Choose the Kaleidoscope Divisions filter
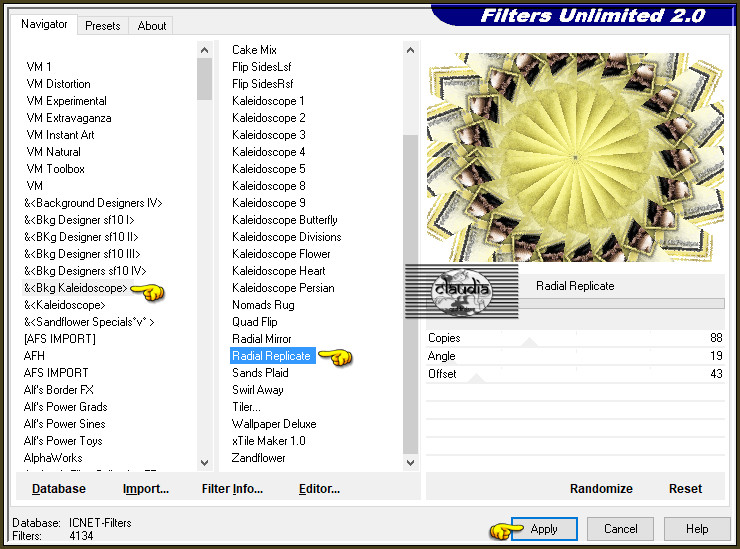Image resolution: width=740 pixels, height=549 pixels. pos(286,237)
